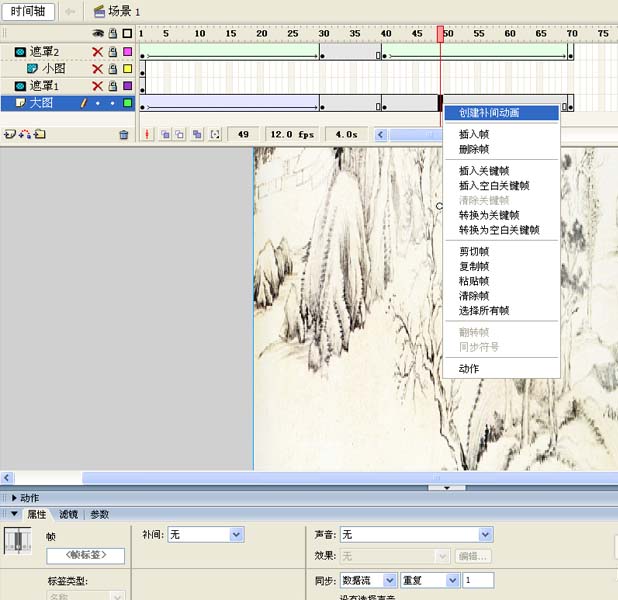Viewport: 618px width, 600px height.
Task: Toggle visibility of the 小图 layer
Action: pyautogui.click(x=97, y=69)
